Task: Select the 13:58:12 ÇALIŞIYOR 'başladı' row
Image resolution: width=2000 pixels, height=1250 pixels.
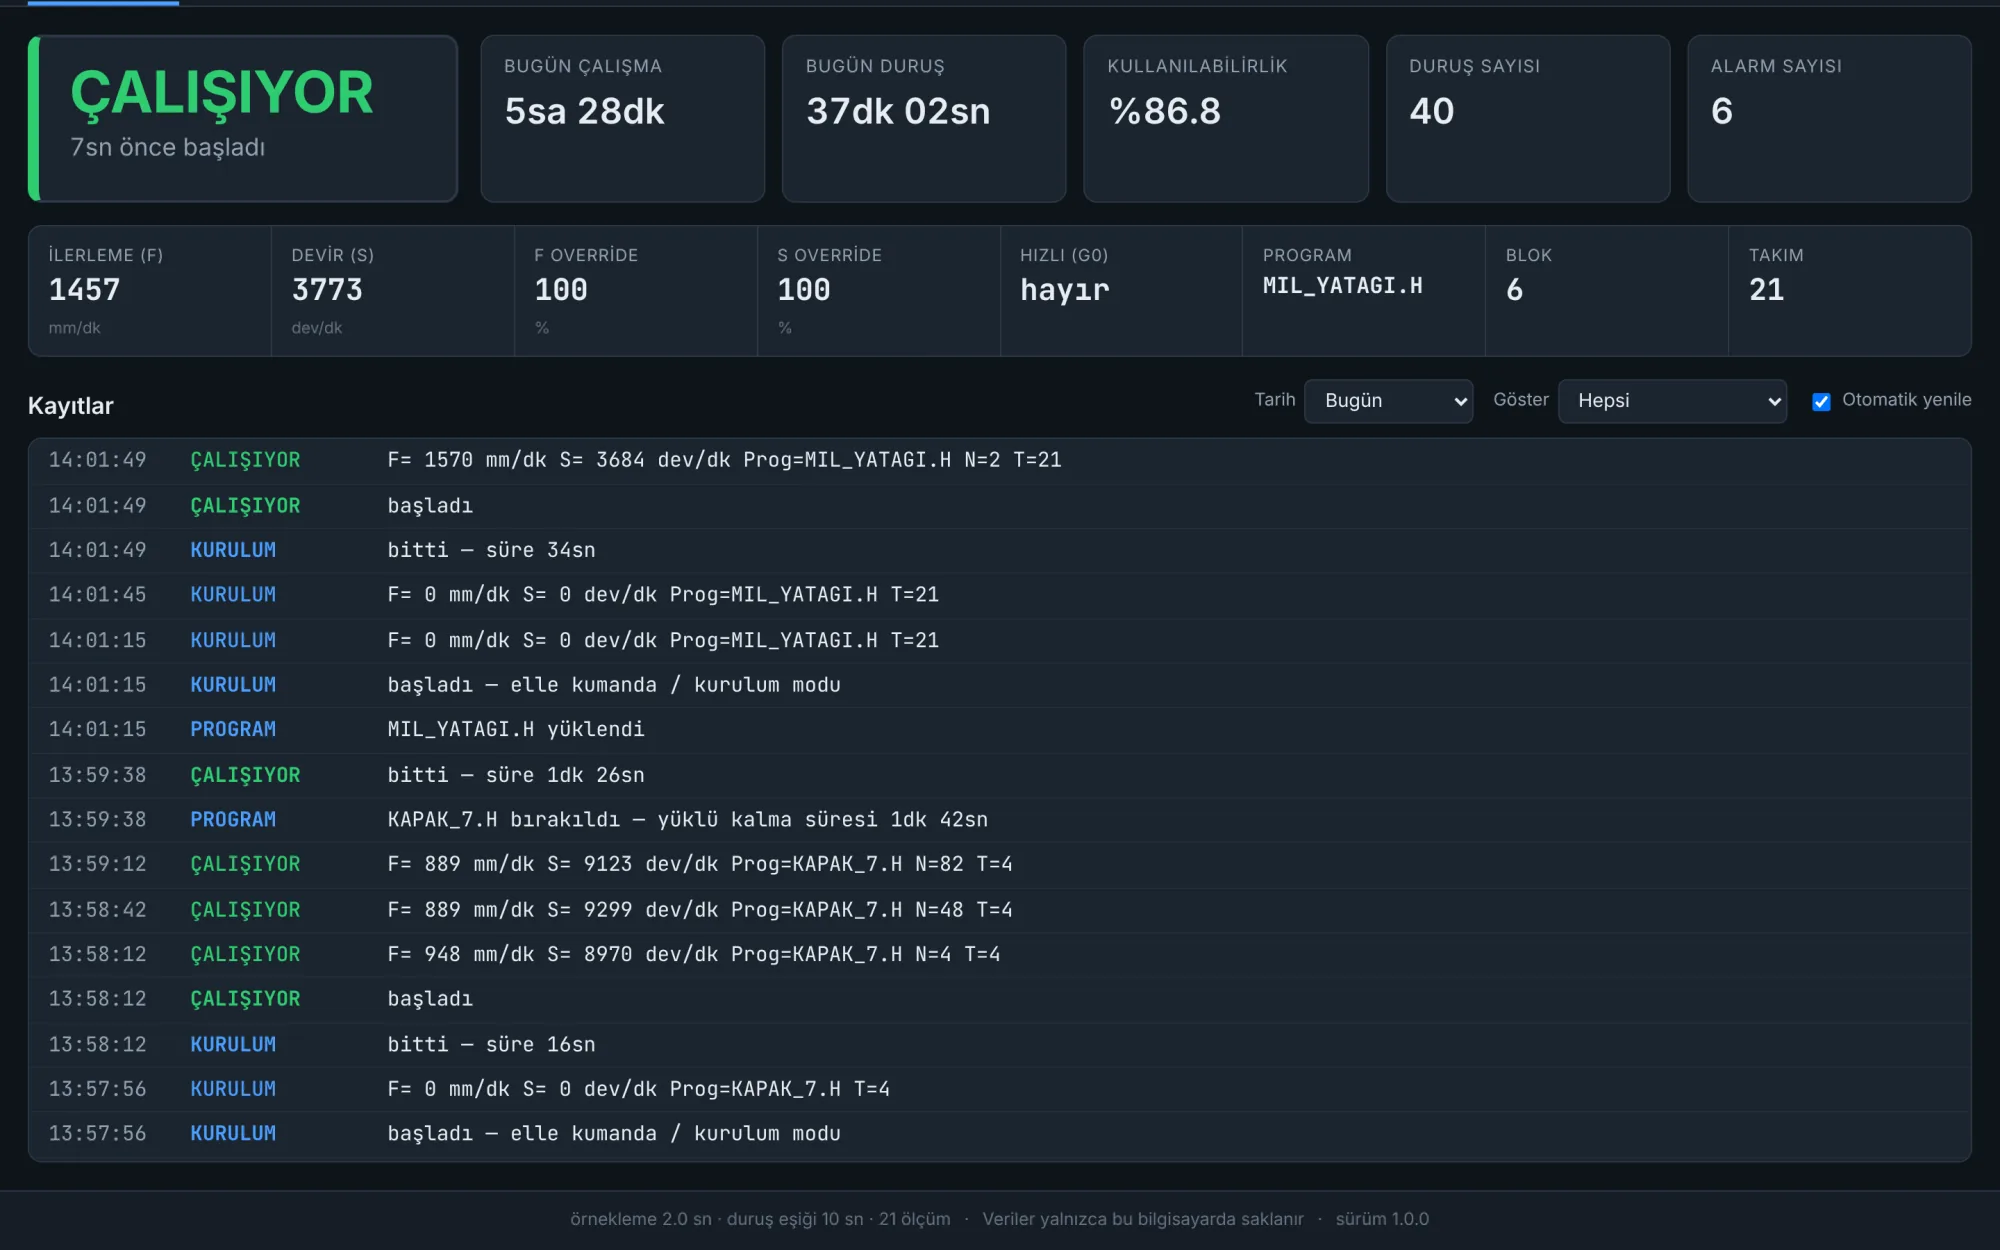Action: pos(1000,999)
